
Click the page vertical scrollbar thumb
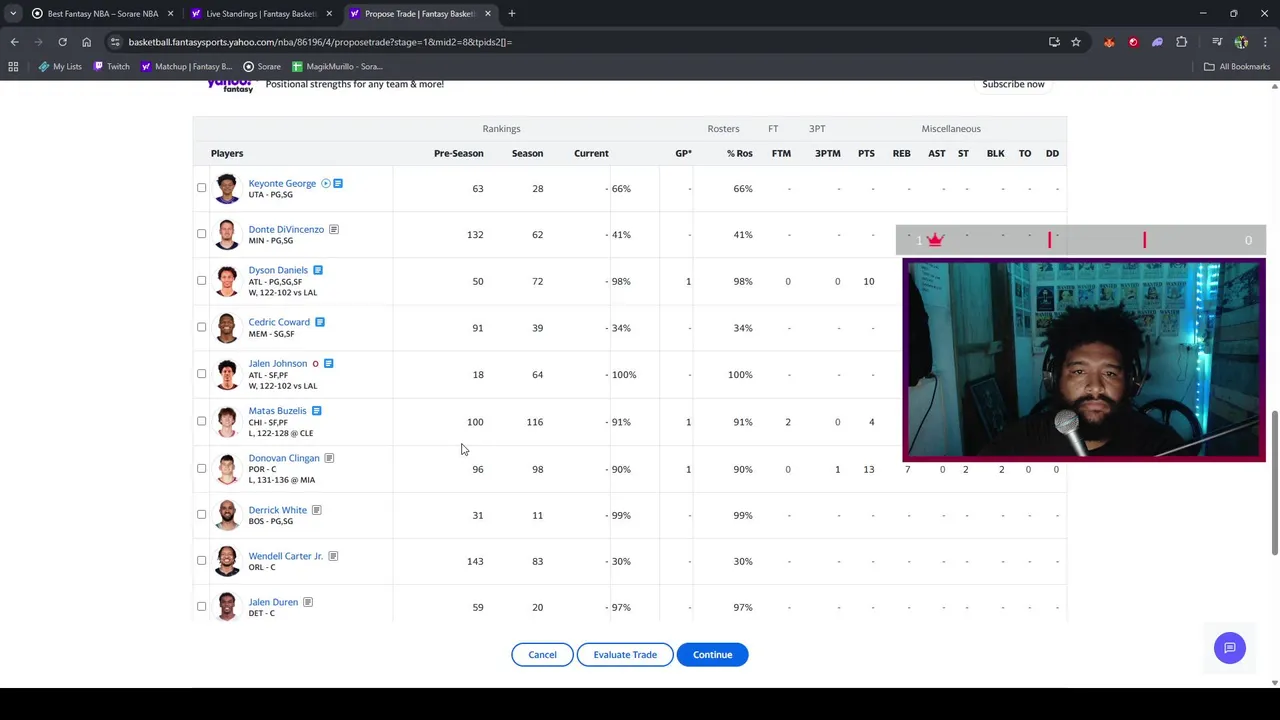(1274, 482)
